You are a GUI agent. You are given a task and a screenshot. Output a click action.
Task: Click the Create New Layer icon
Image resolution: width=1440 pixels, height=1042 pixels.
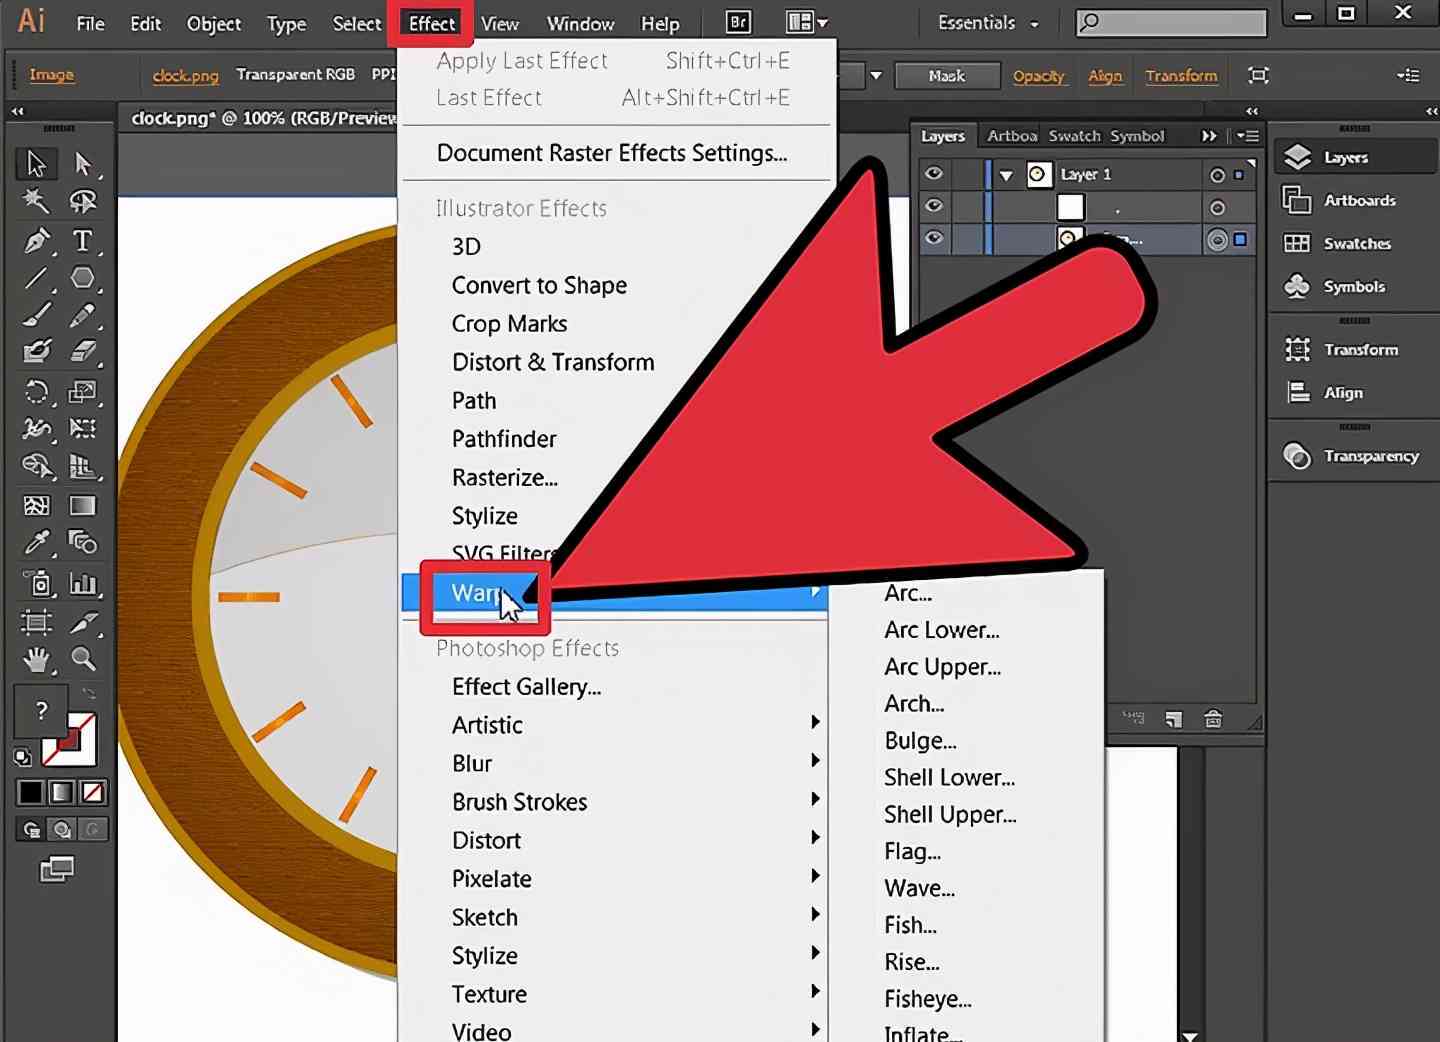(x=1174, y=719)
